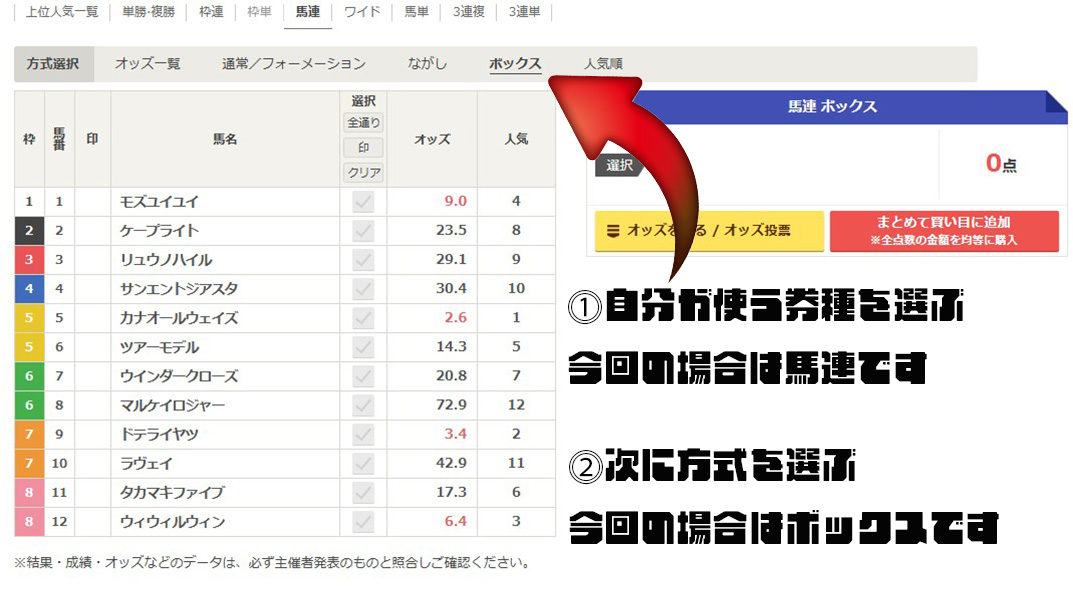Open the 通常/フォーメーション method tab
This screenshot has height=597, width=1073.
(x=293, y=64)
